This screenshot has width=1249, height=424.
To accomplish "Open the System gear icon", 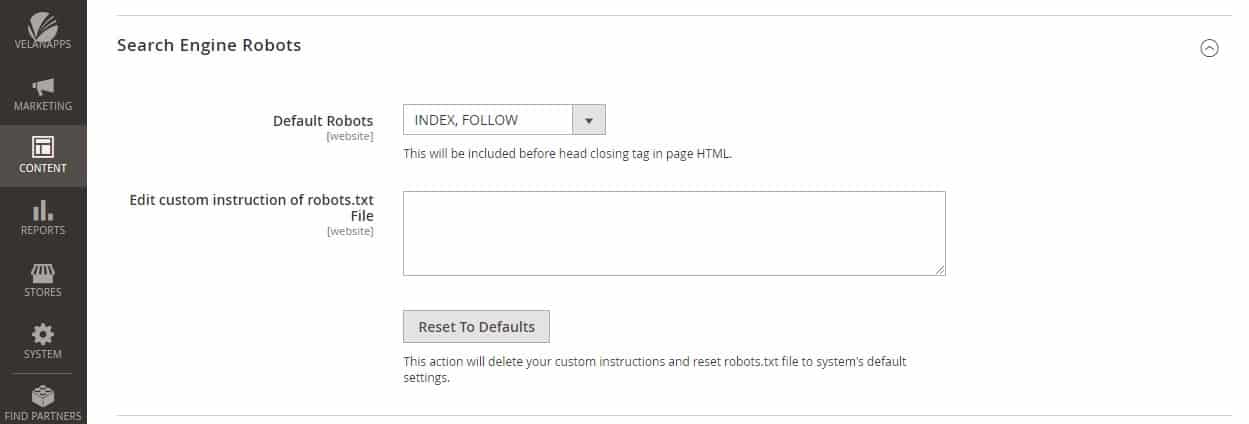I will [x=43, y=334].
